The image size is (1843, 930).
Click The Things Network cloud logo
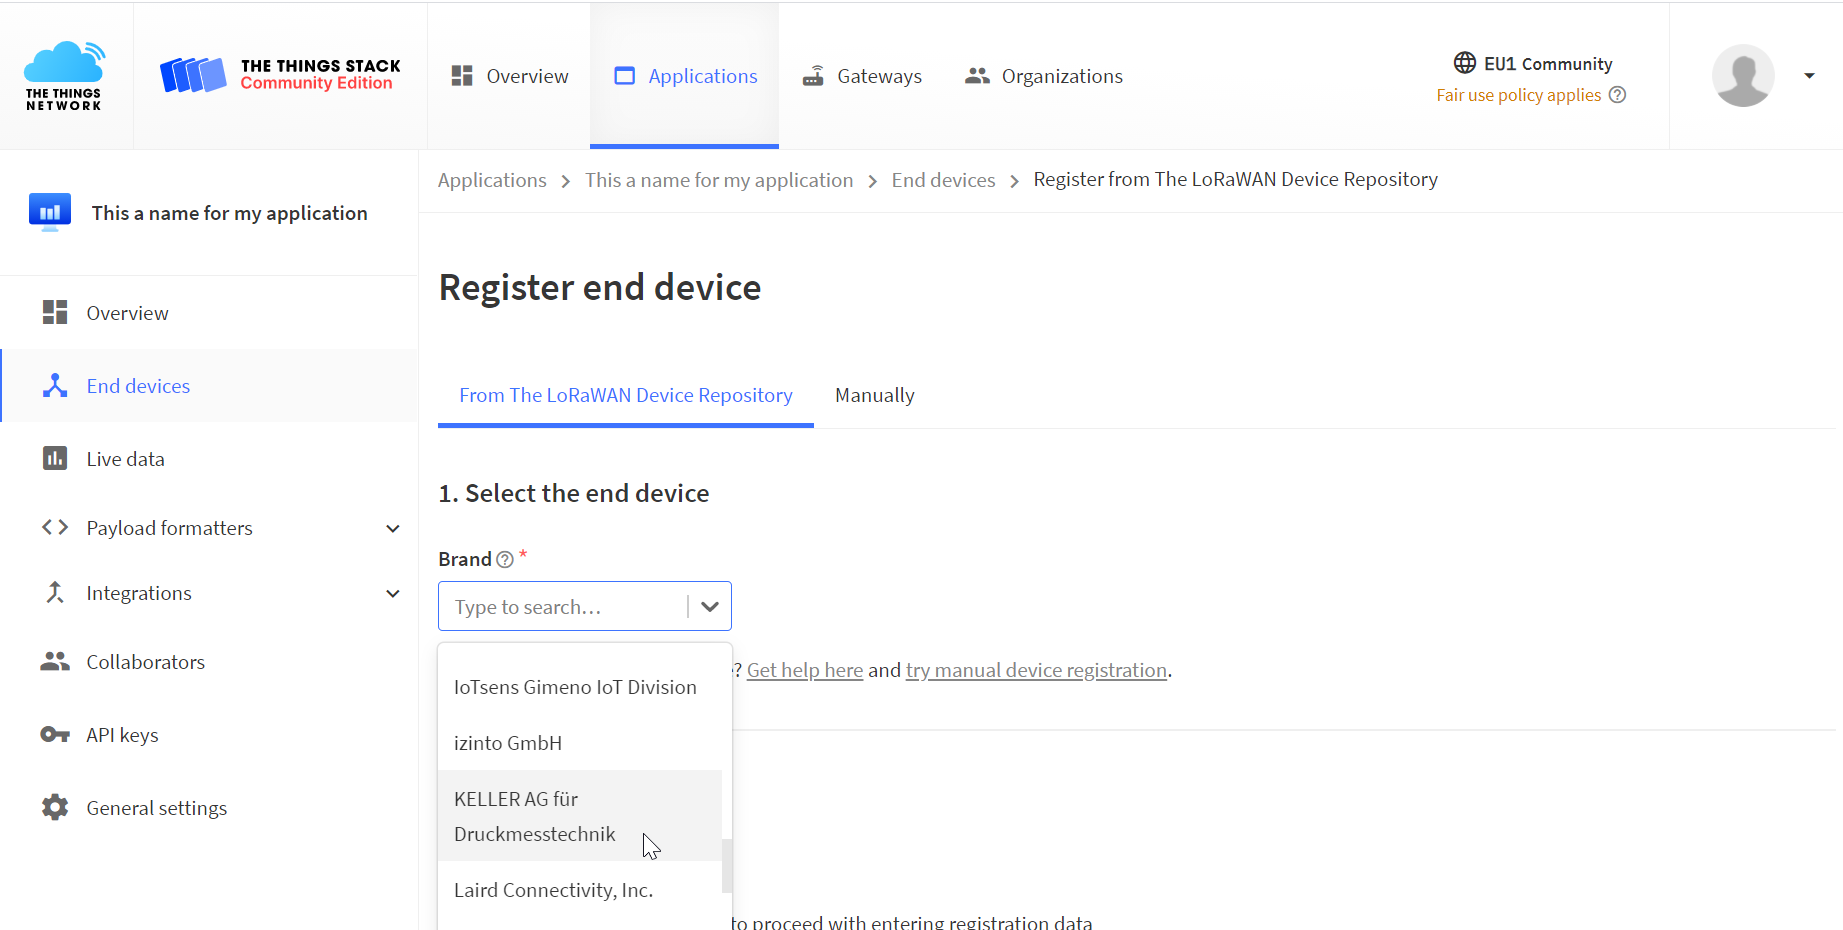point(64,75)
